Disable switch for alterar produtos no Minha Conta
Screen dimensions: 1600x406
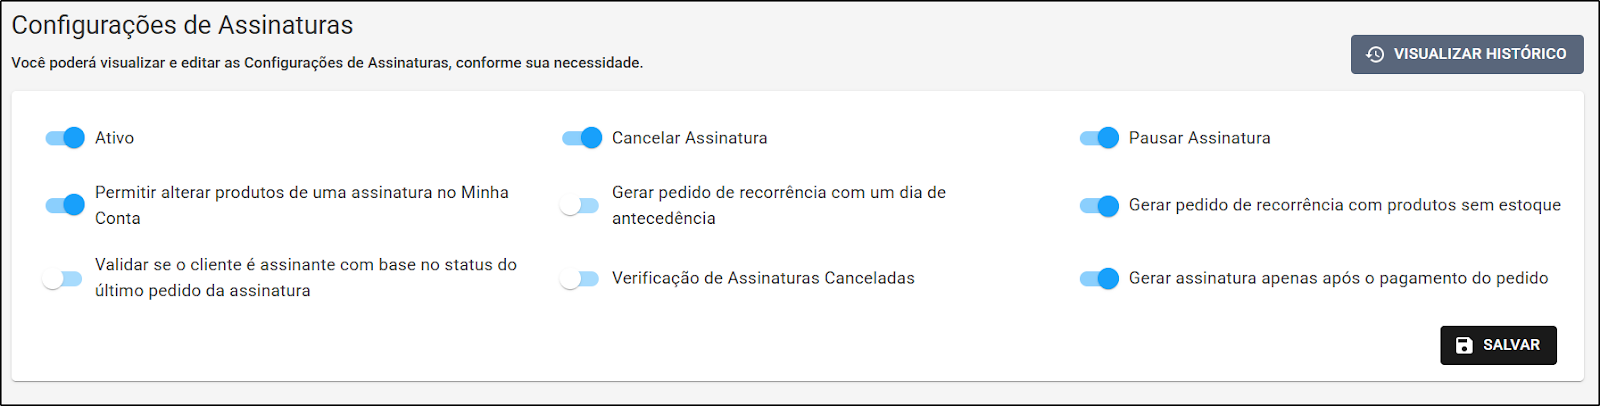(65, 205)
